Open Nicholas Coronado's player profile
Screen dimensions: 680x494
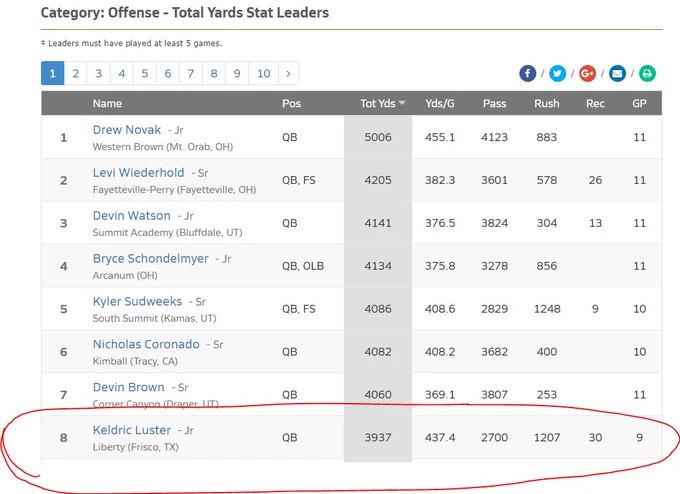[x=146, y=344]
